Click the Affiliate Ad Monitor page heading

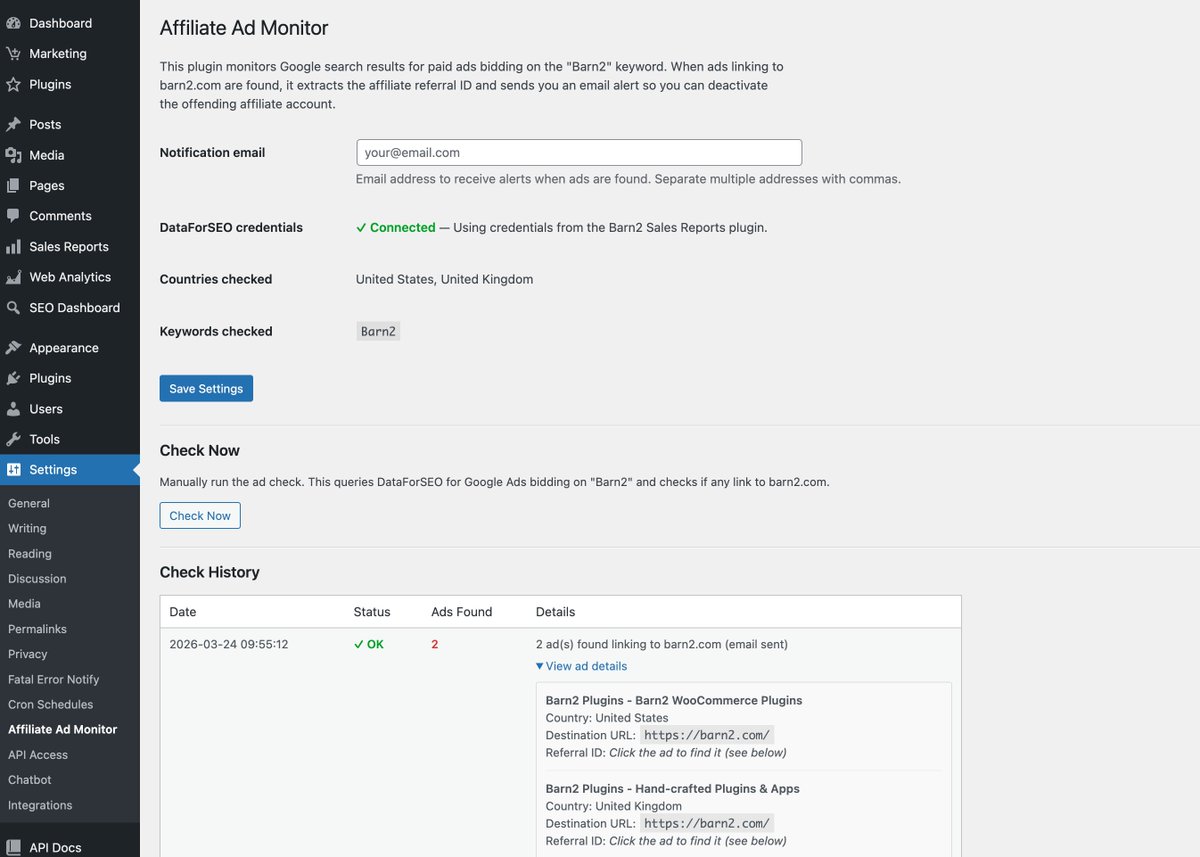[x=244, y=28]
